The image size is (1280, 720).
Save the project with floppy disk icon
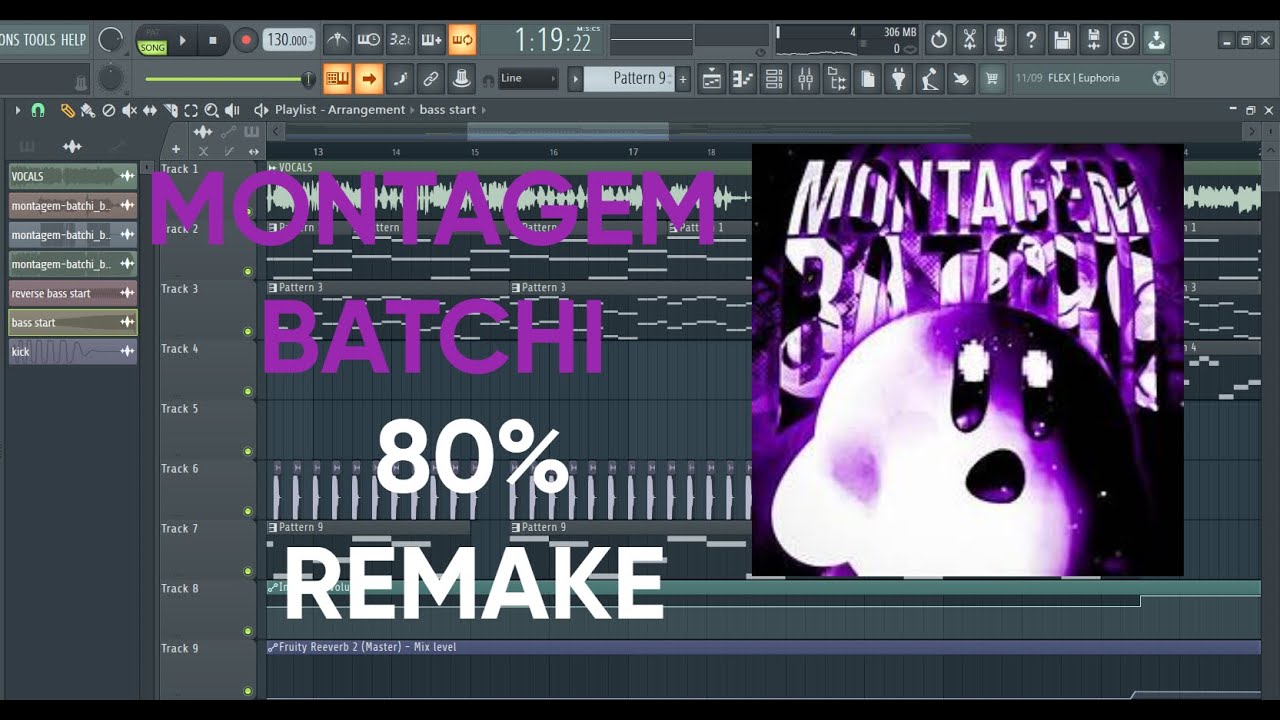coord(1062,40)
